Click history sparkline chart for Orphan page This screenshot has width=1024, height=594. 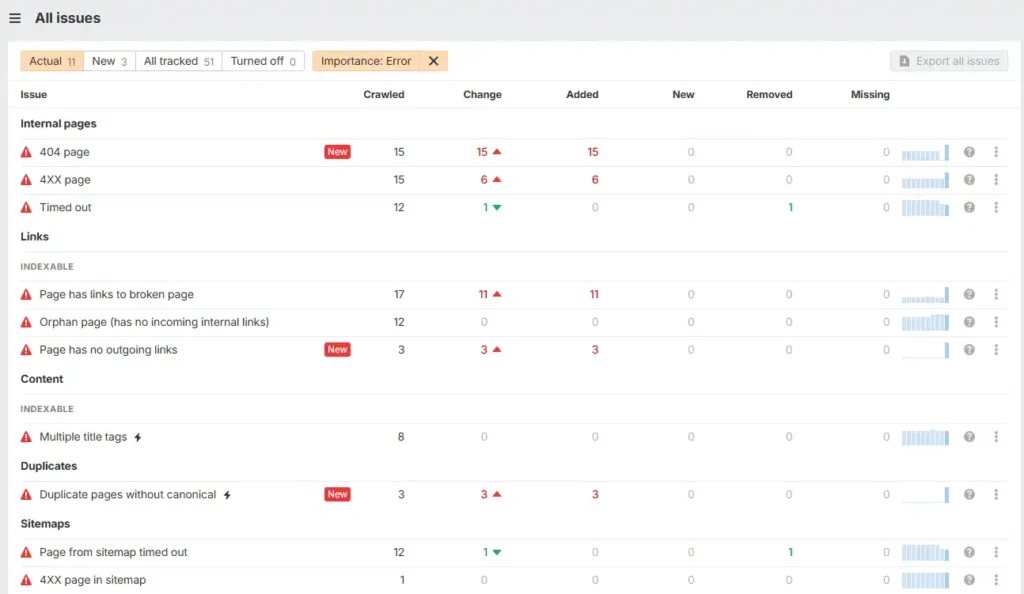(x=925, y=322)
